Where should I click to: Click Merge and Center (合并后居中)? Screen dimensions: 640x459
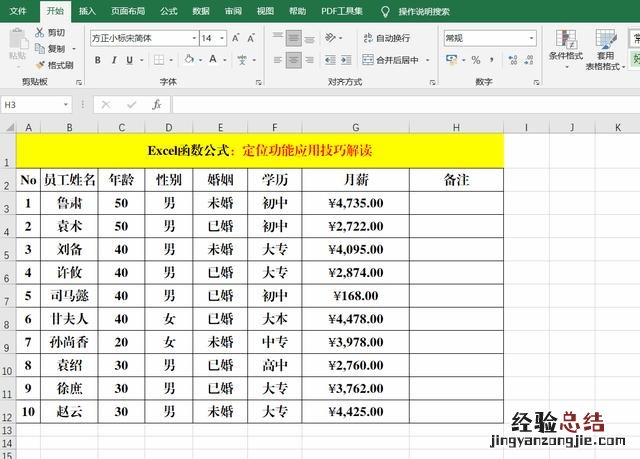390,60
